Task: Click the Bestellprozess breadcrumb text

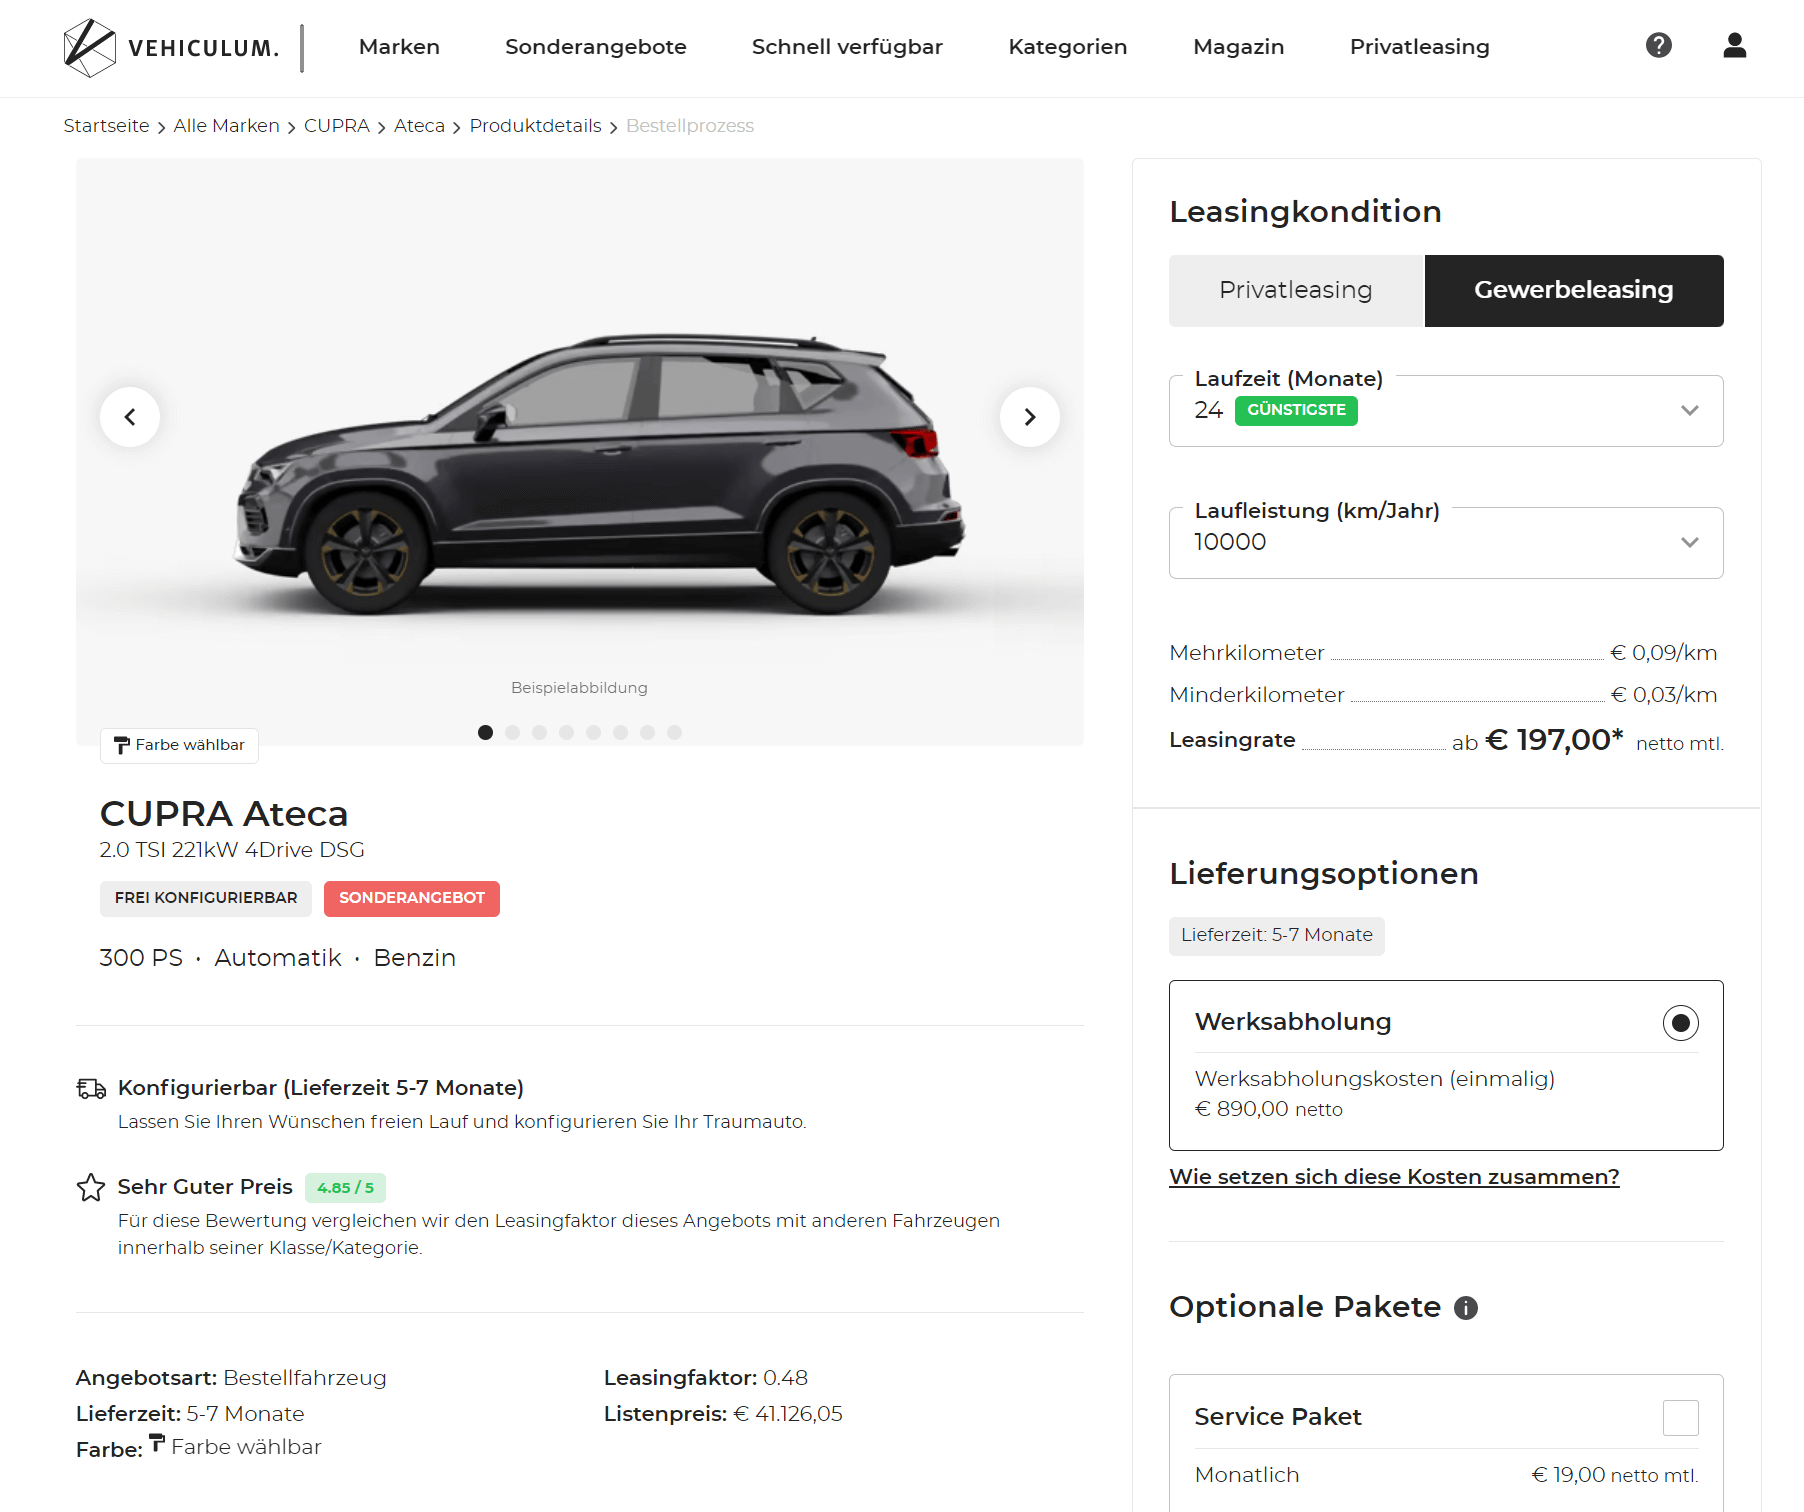Action: pyautogui.click(x=690, y=126)
